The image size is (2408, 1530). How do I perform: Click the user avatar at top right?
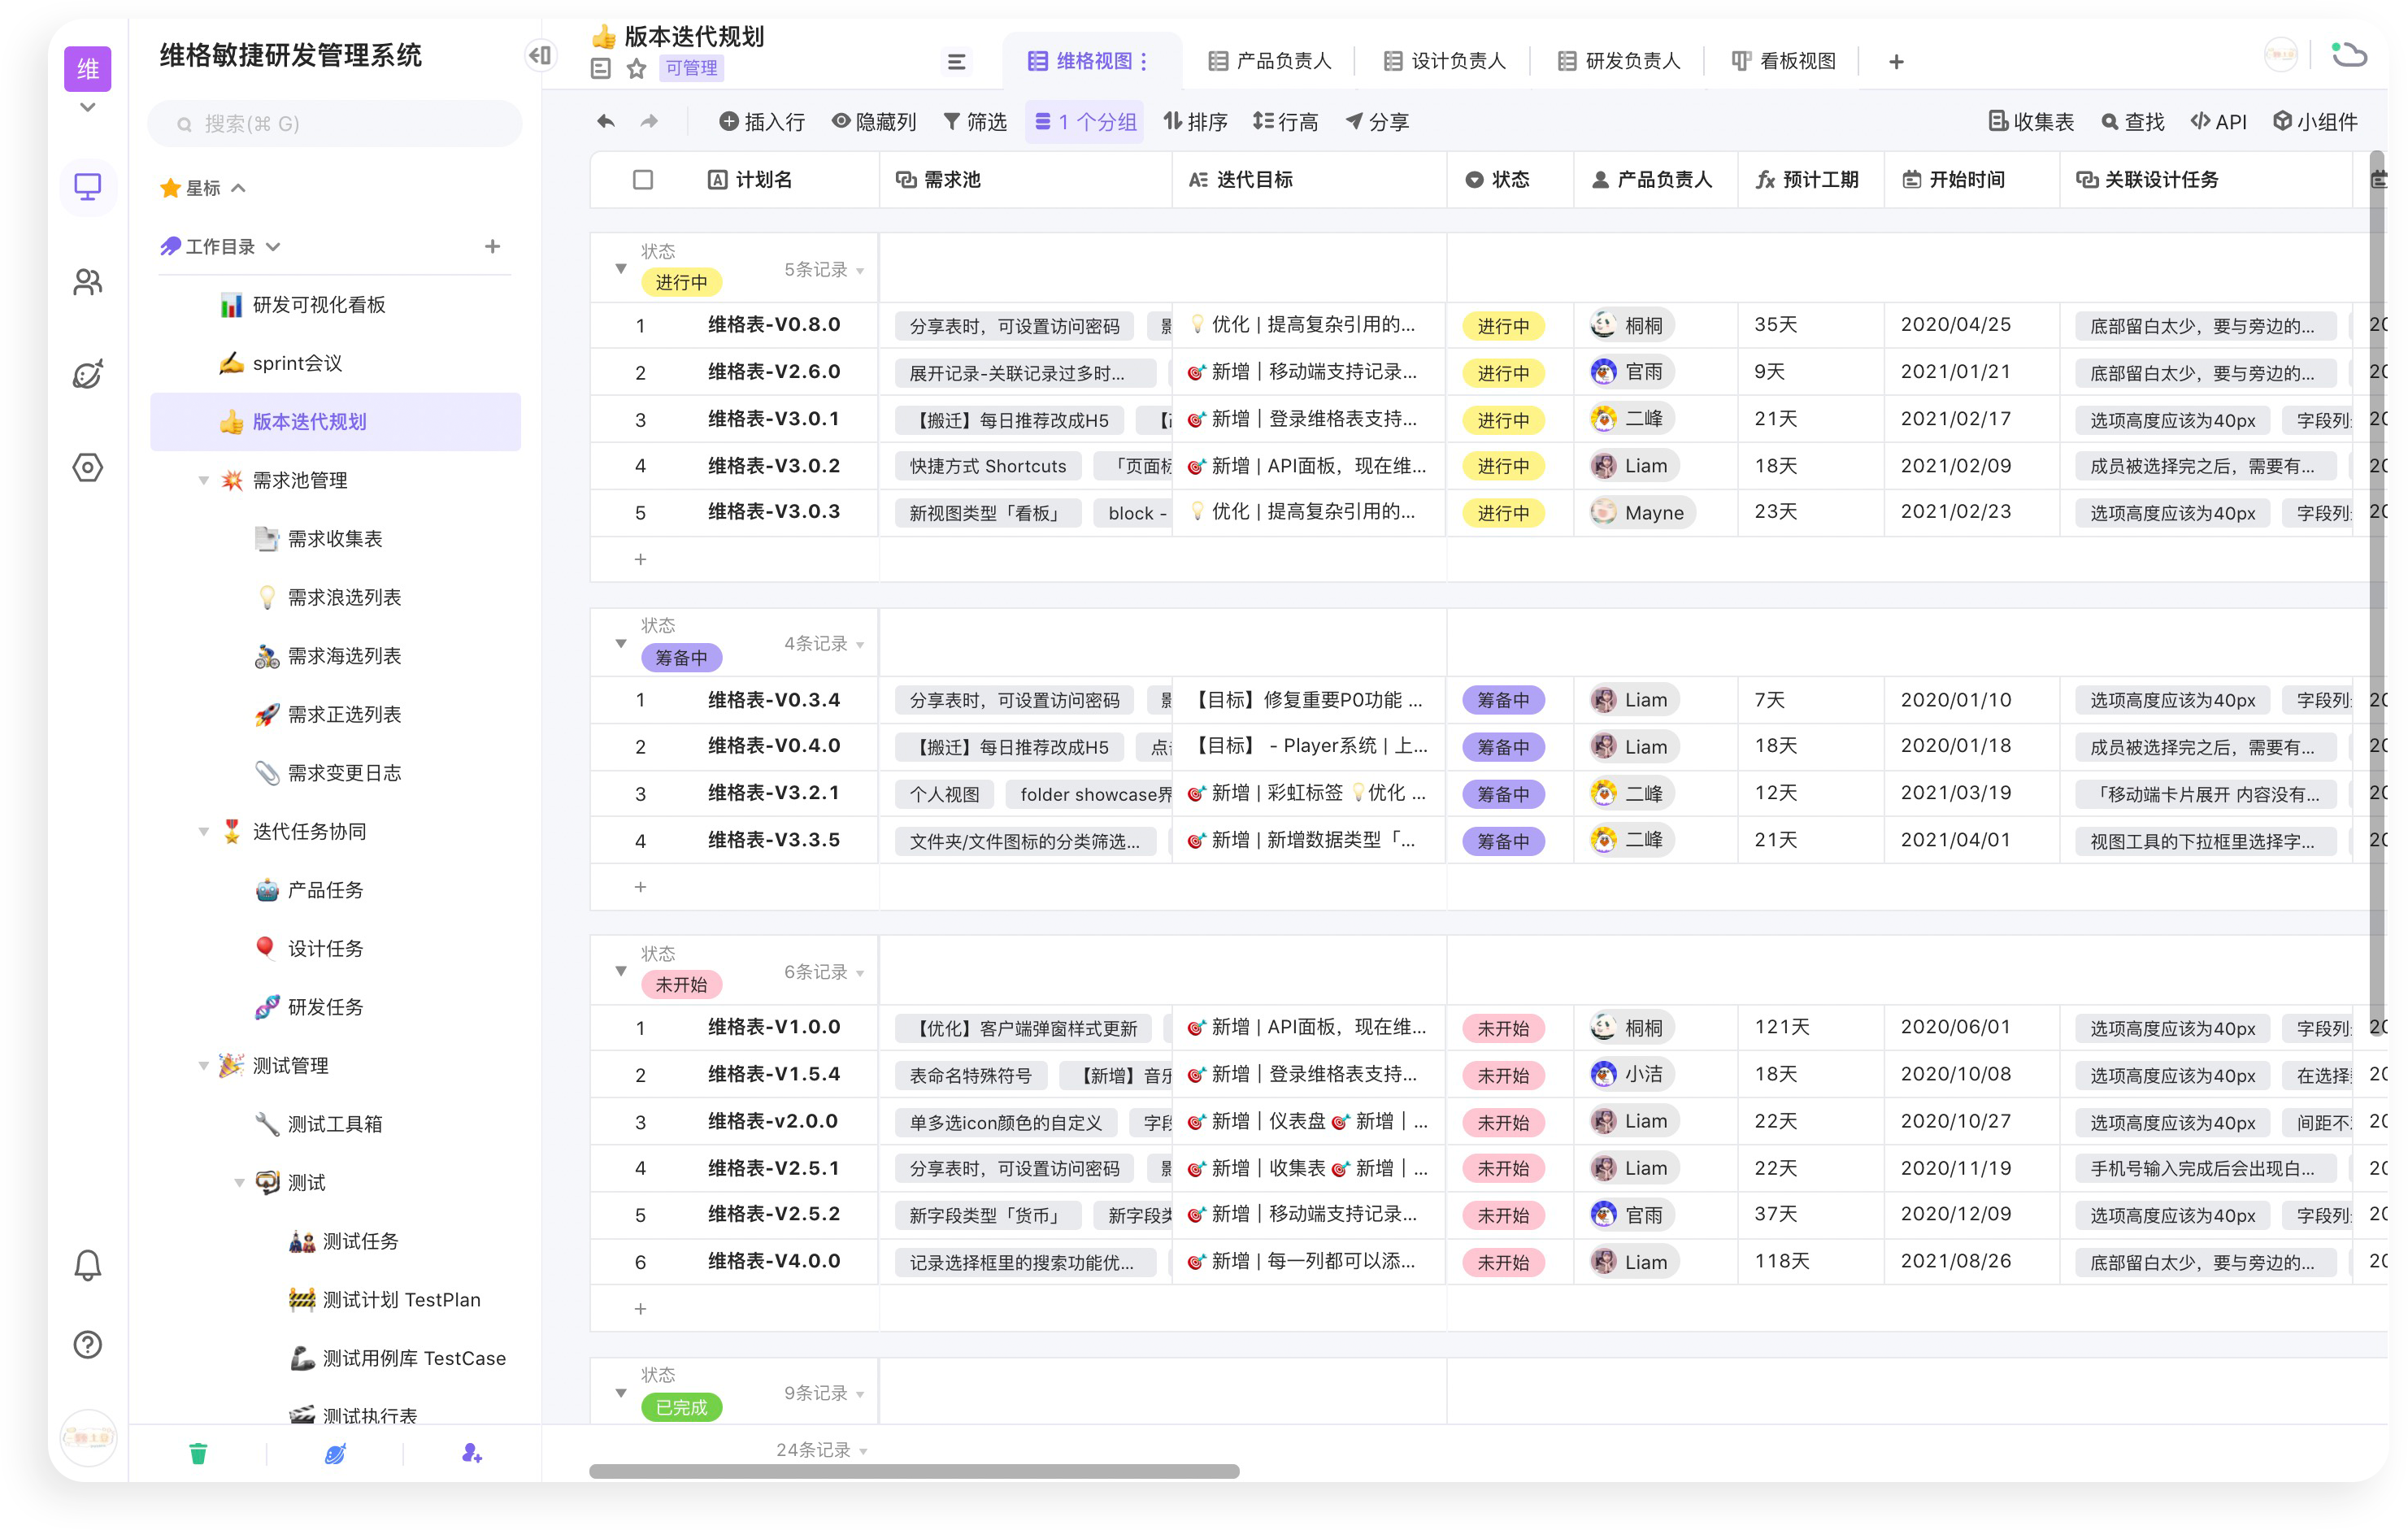coord(2281,54)
